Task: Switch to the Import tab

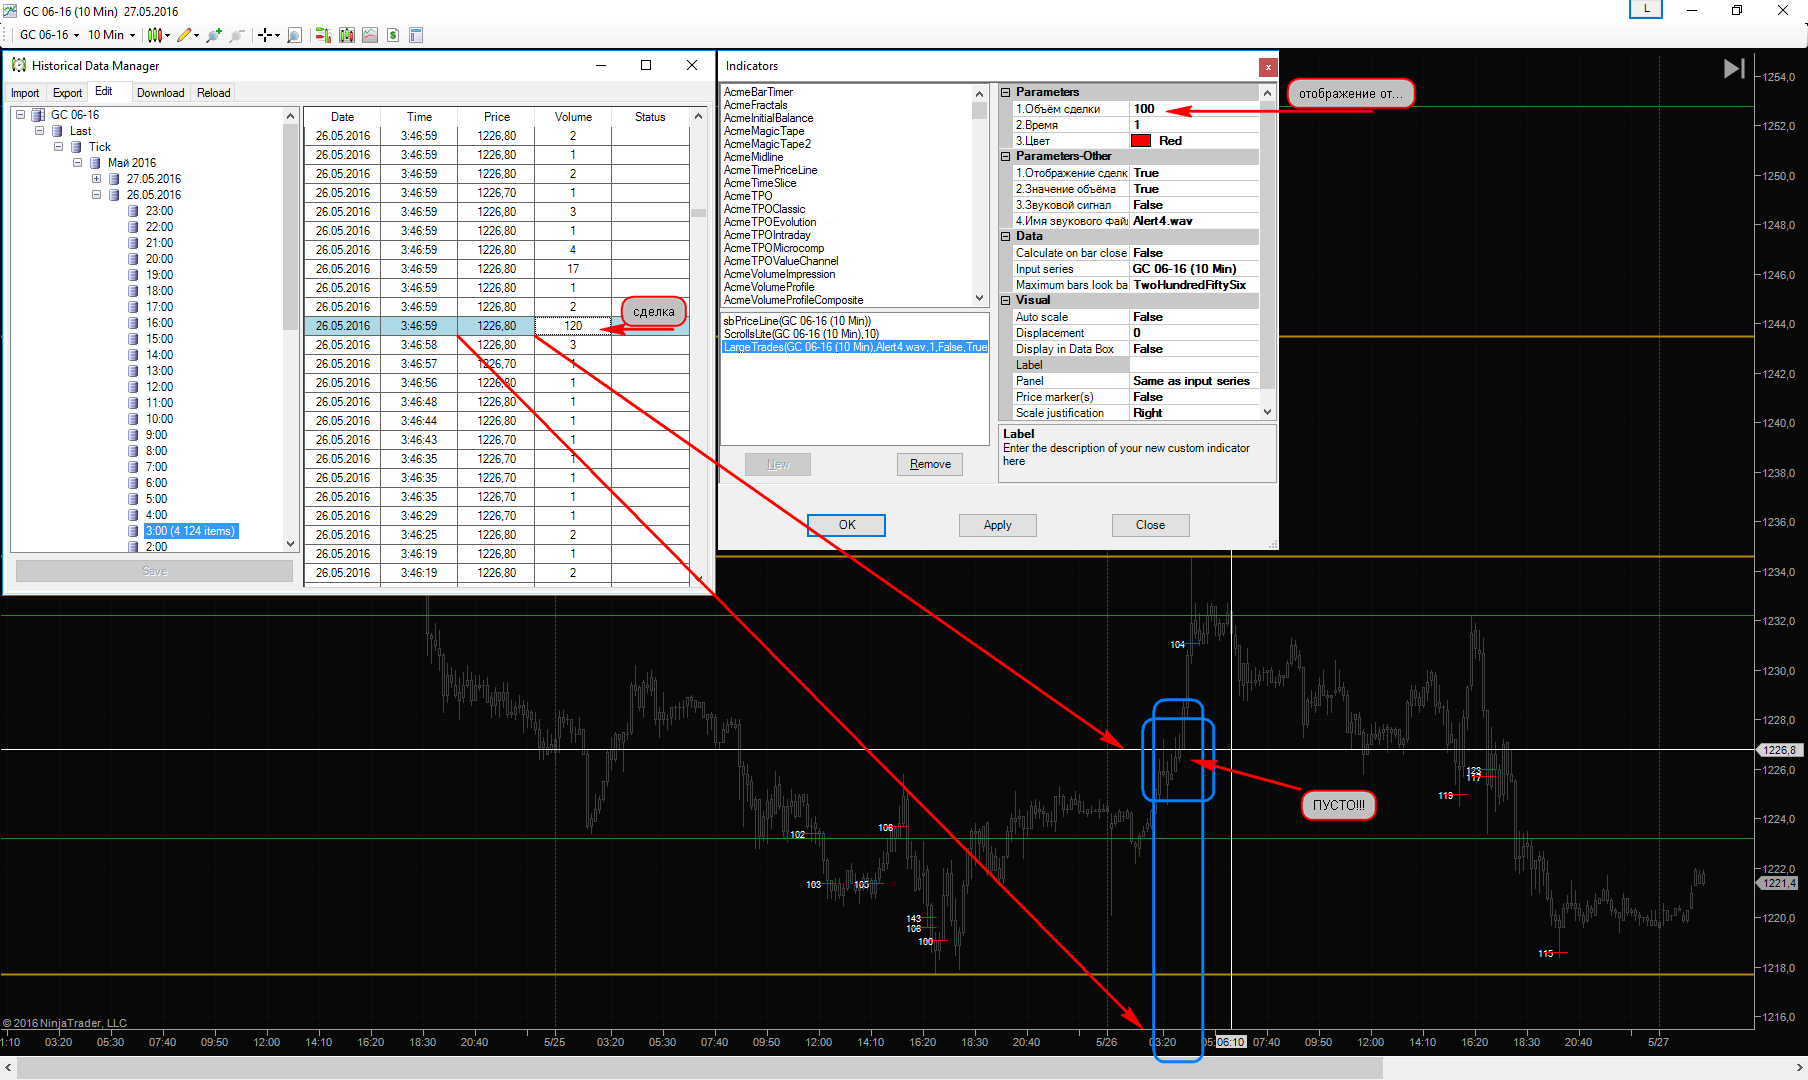Action: pos(25,93)
